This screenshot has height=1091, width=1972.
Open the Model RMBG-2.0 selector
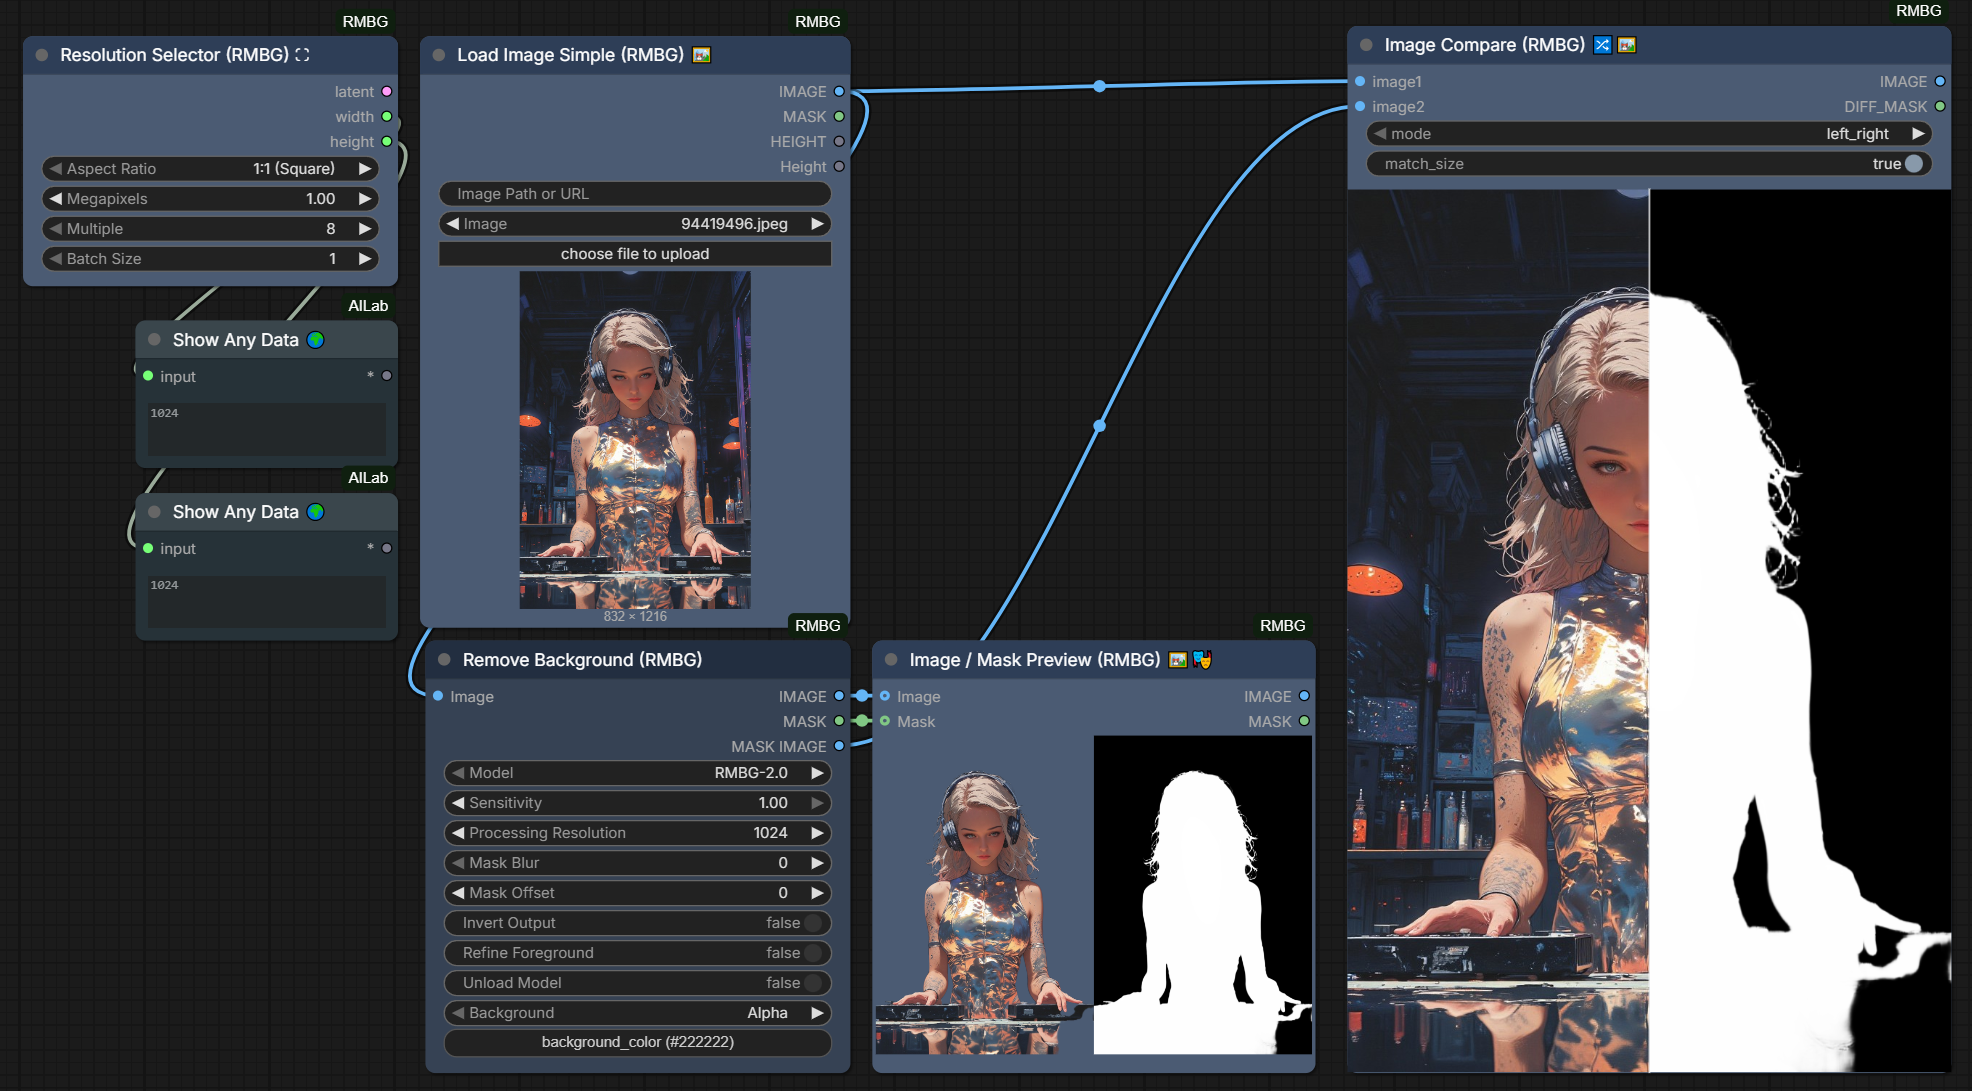pos(638,773)
